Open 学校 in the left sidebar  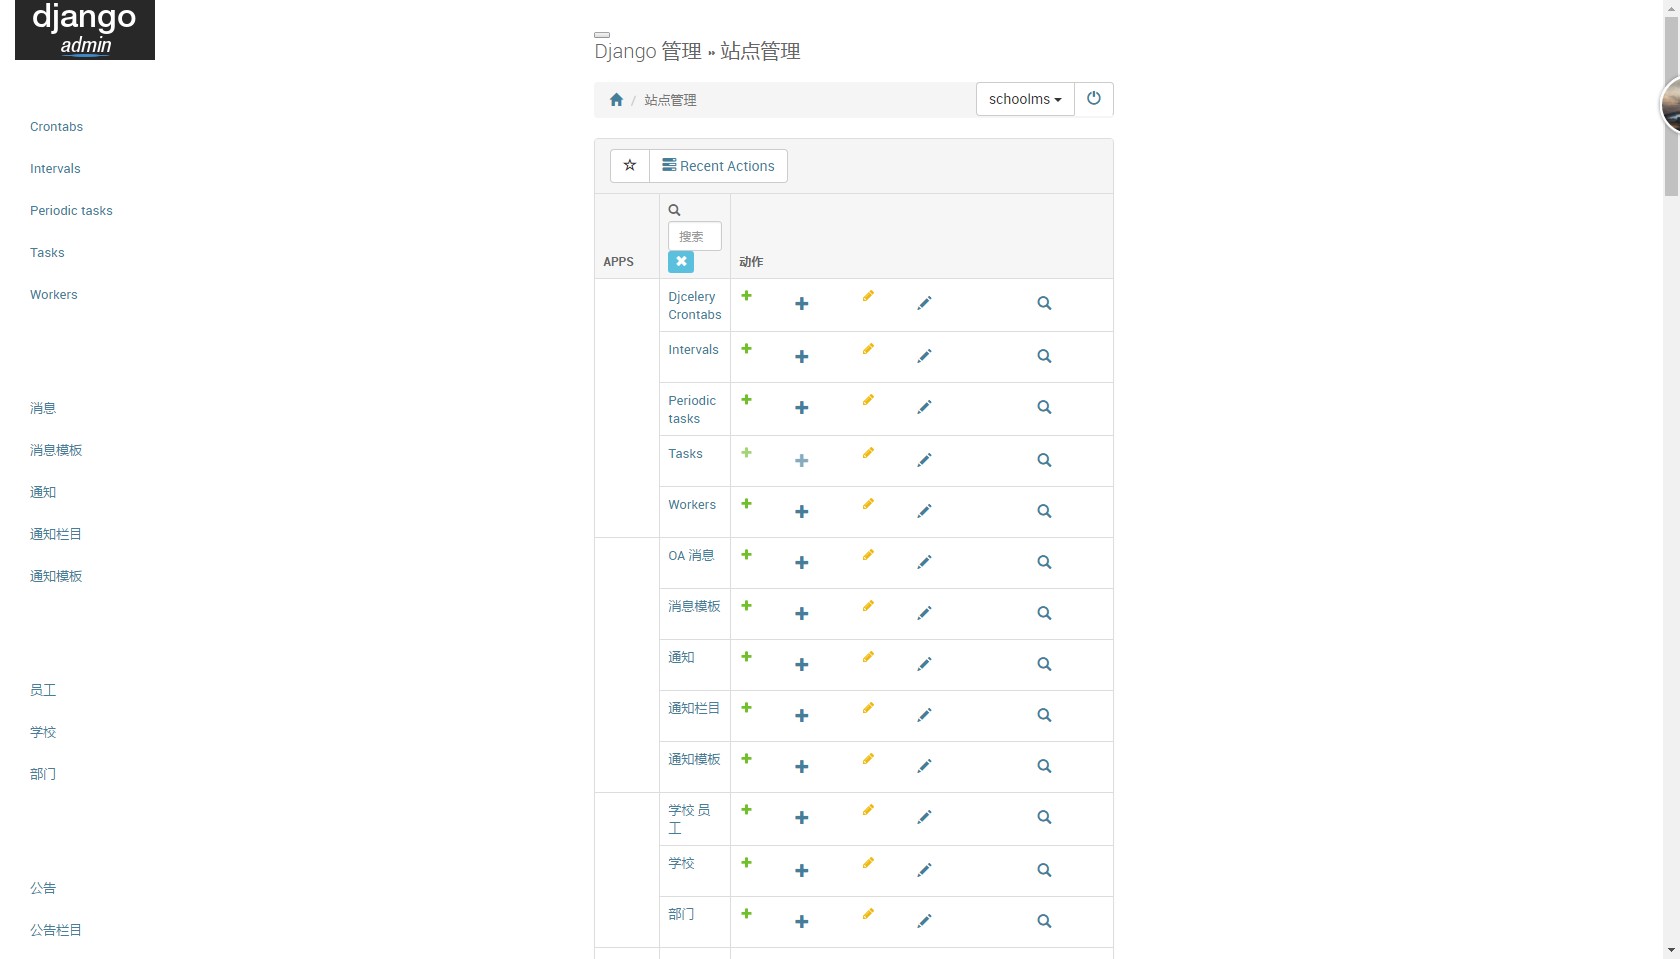click(x=43, y=732)
